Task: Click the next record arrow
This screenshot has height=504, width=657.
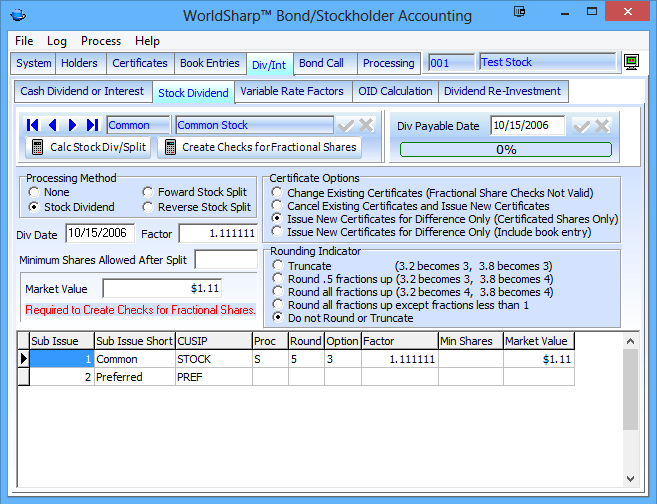Action: [72, 125]
